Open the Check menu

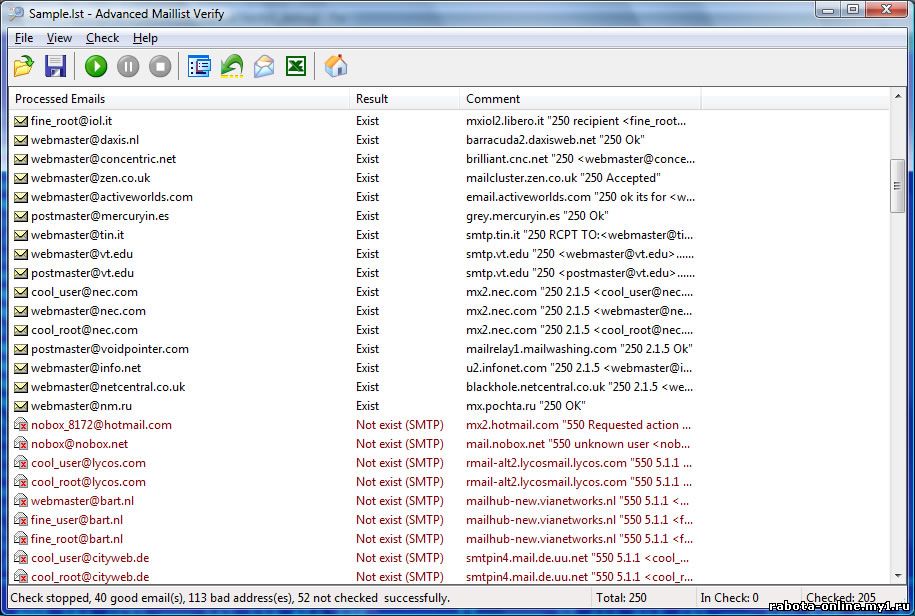[102, 38]
